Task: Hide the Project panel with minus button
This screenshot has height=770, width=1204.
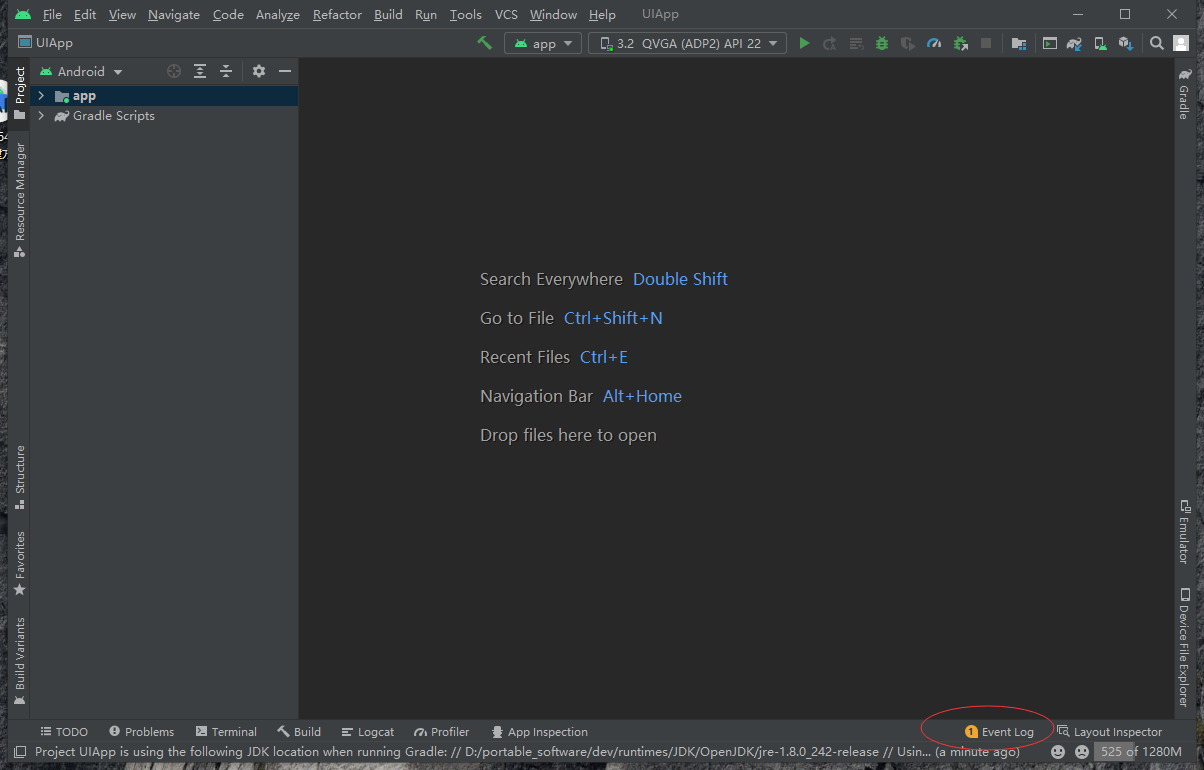Action: click(x=285, y=71)
